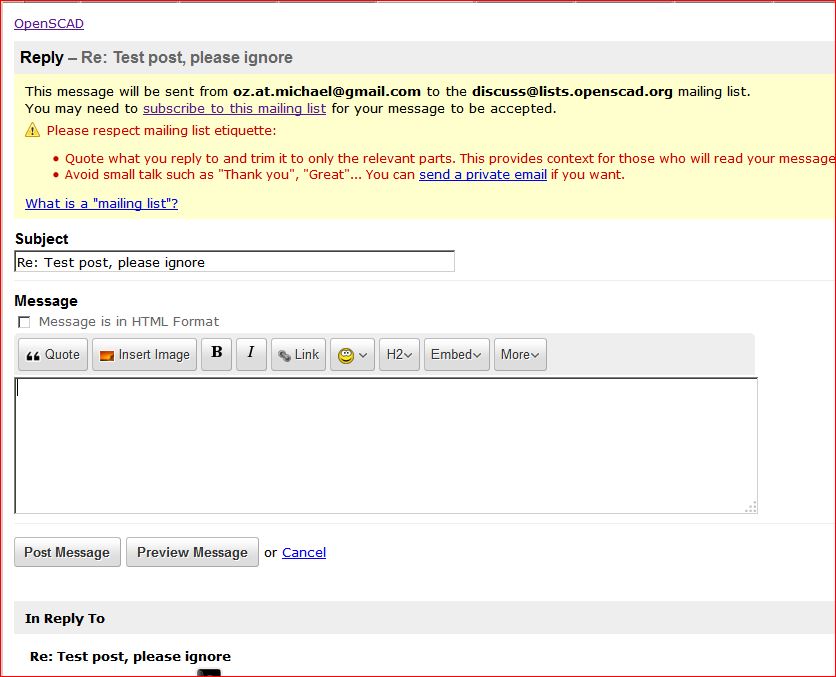
Task: Focus the Message body text area
Action: 385,445
